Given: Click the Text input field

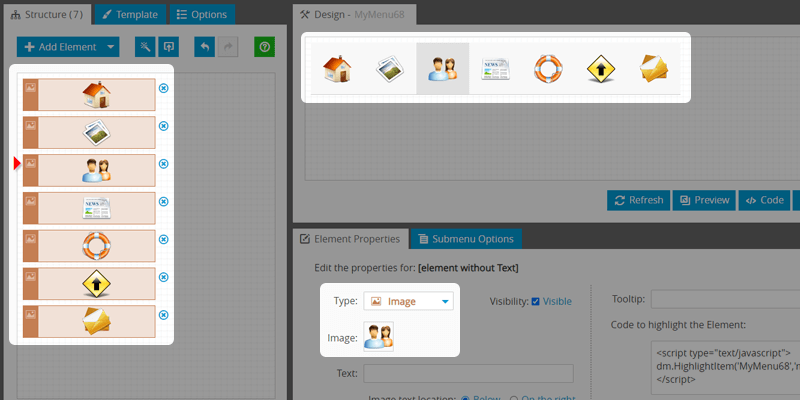Looking at the screenshot, I should click(468, 373).
